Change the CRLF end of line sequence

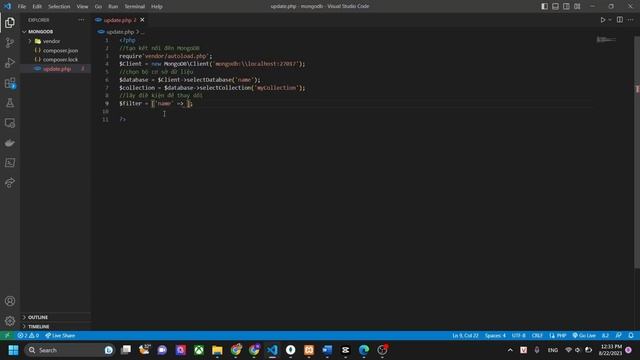(537, 336)
